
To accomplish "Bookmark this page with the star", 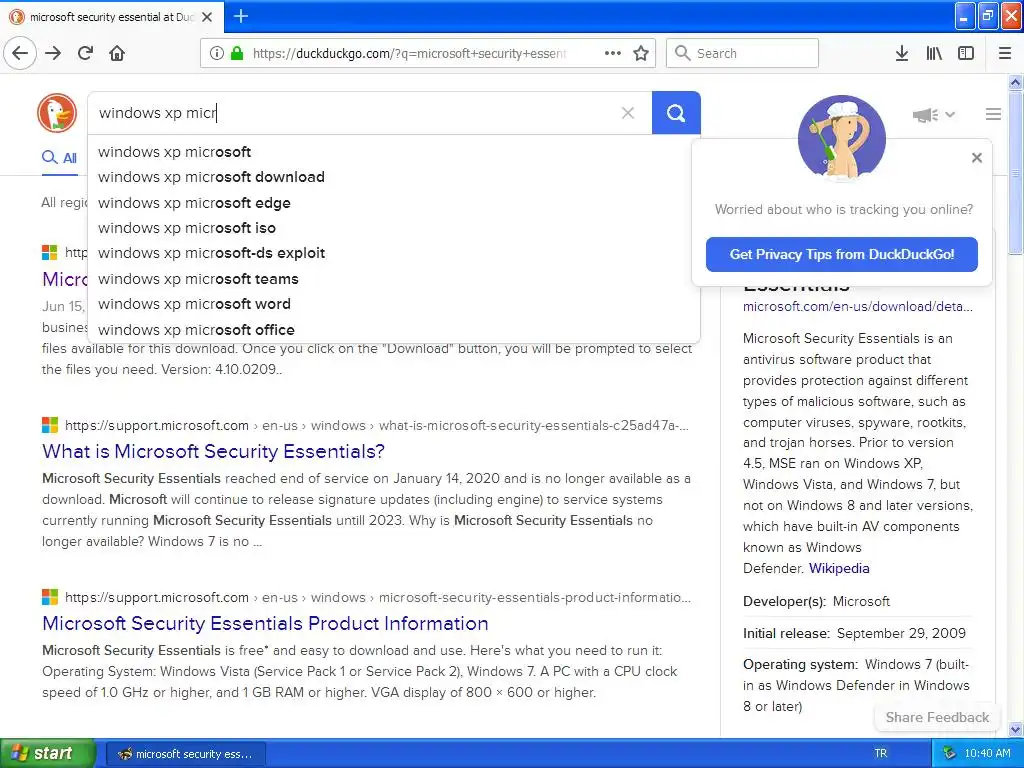I will coord(641,53).
